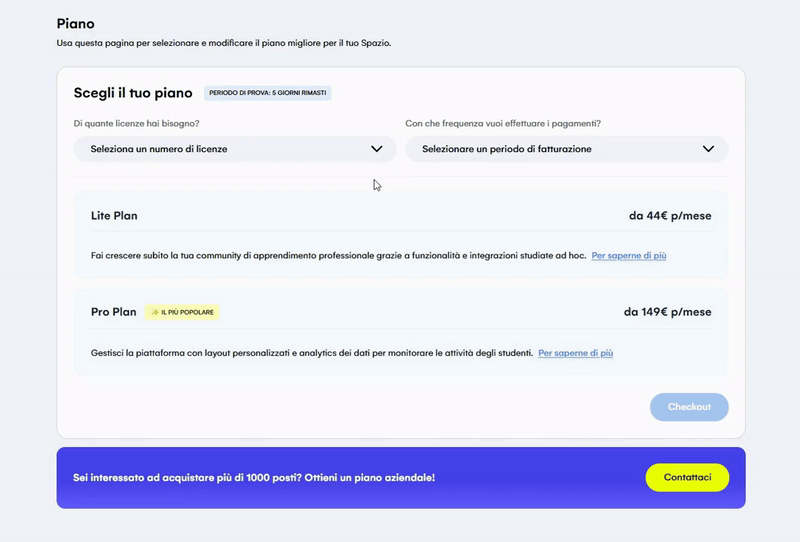
Task: Click the page subtitle 'Usa questa pagina per selezionare'
Action: [224, 43]
